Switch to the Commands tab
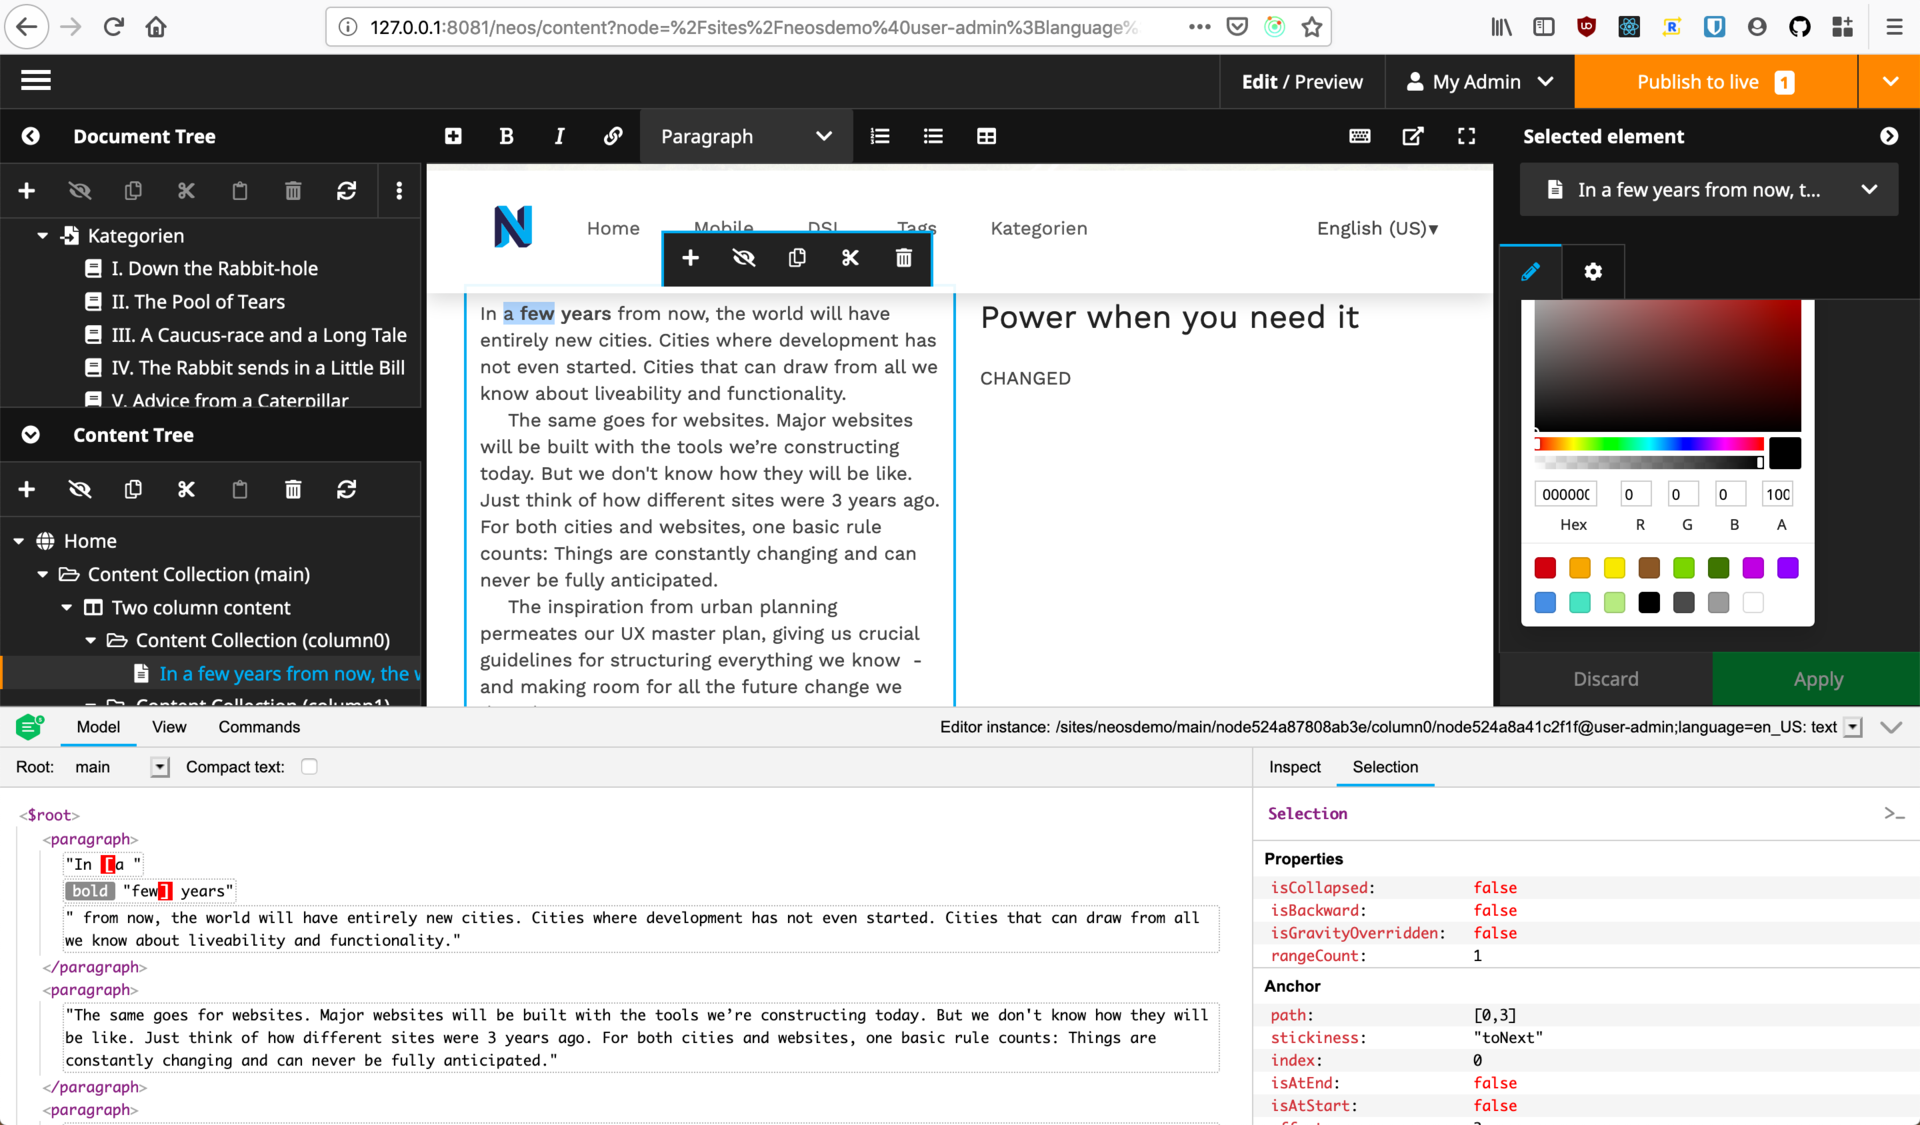This screenshot has width=1920, height=1125. tap(259, 727)
